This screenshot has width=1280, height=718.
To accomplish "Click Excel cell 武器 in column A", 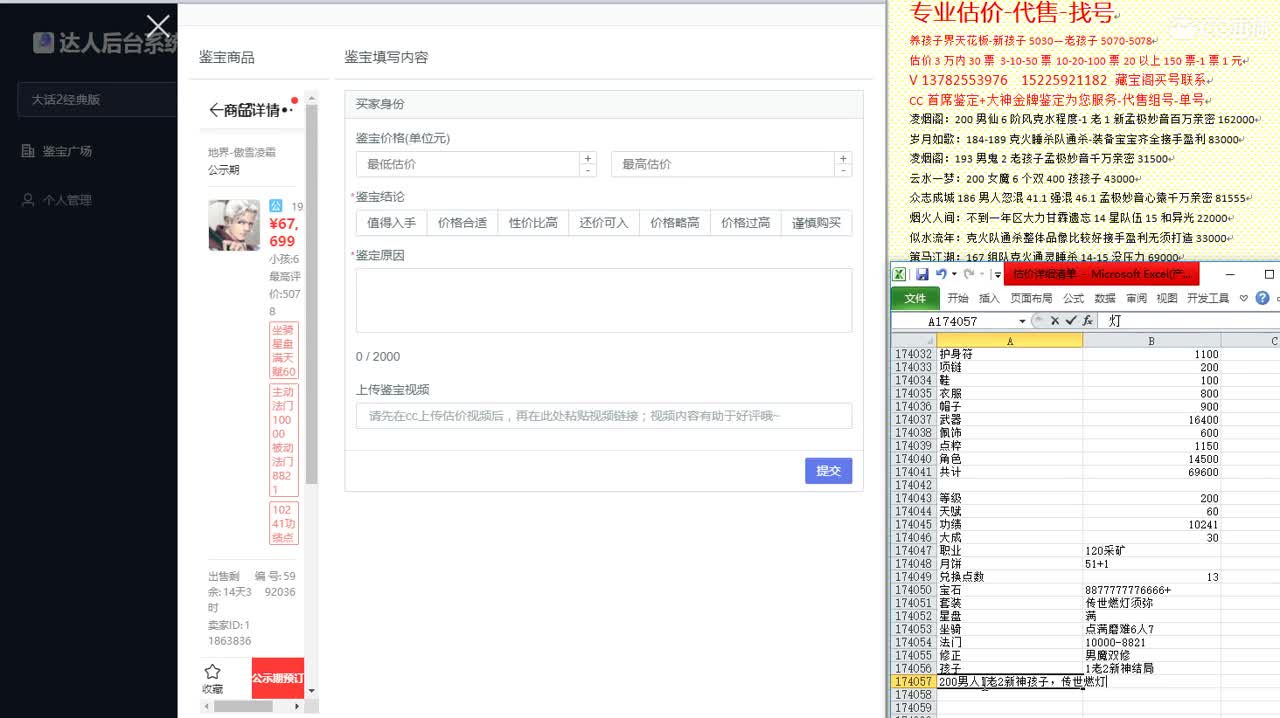I will coord(1009,420).
